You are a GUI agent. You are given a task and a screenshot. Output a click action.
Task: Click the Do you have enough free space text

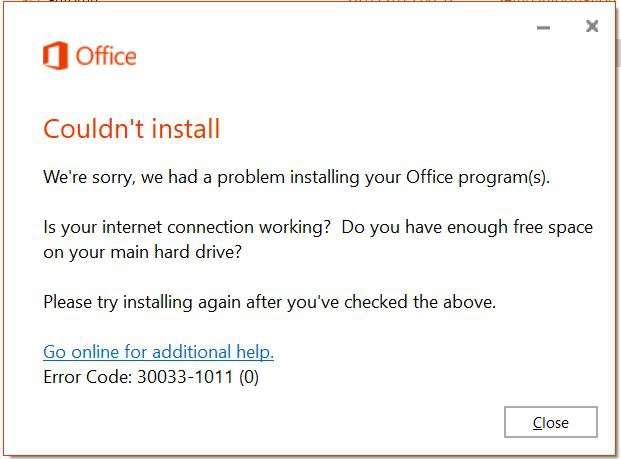pyautogui.click(x=467, y=227)
